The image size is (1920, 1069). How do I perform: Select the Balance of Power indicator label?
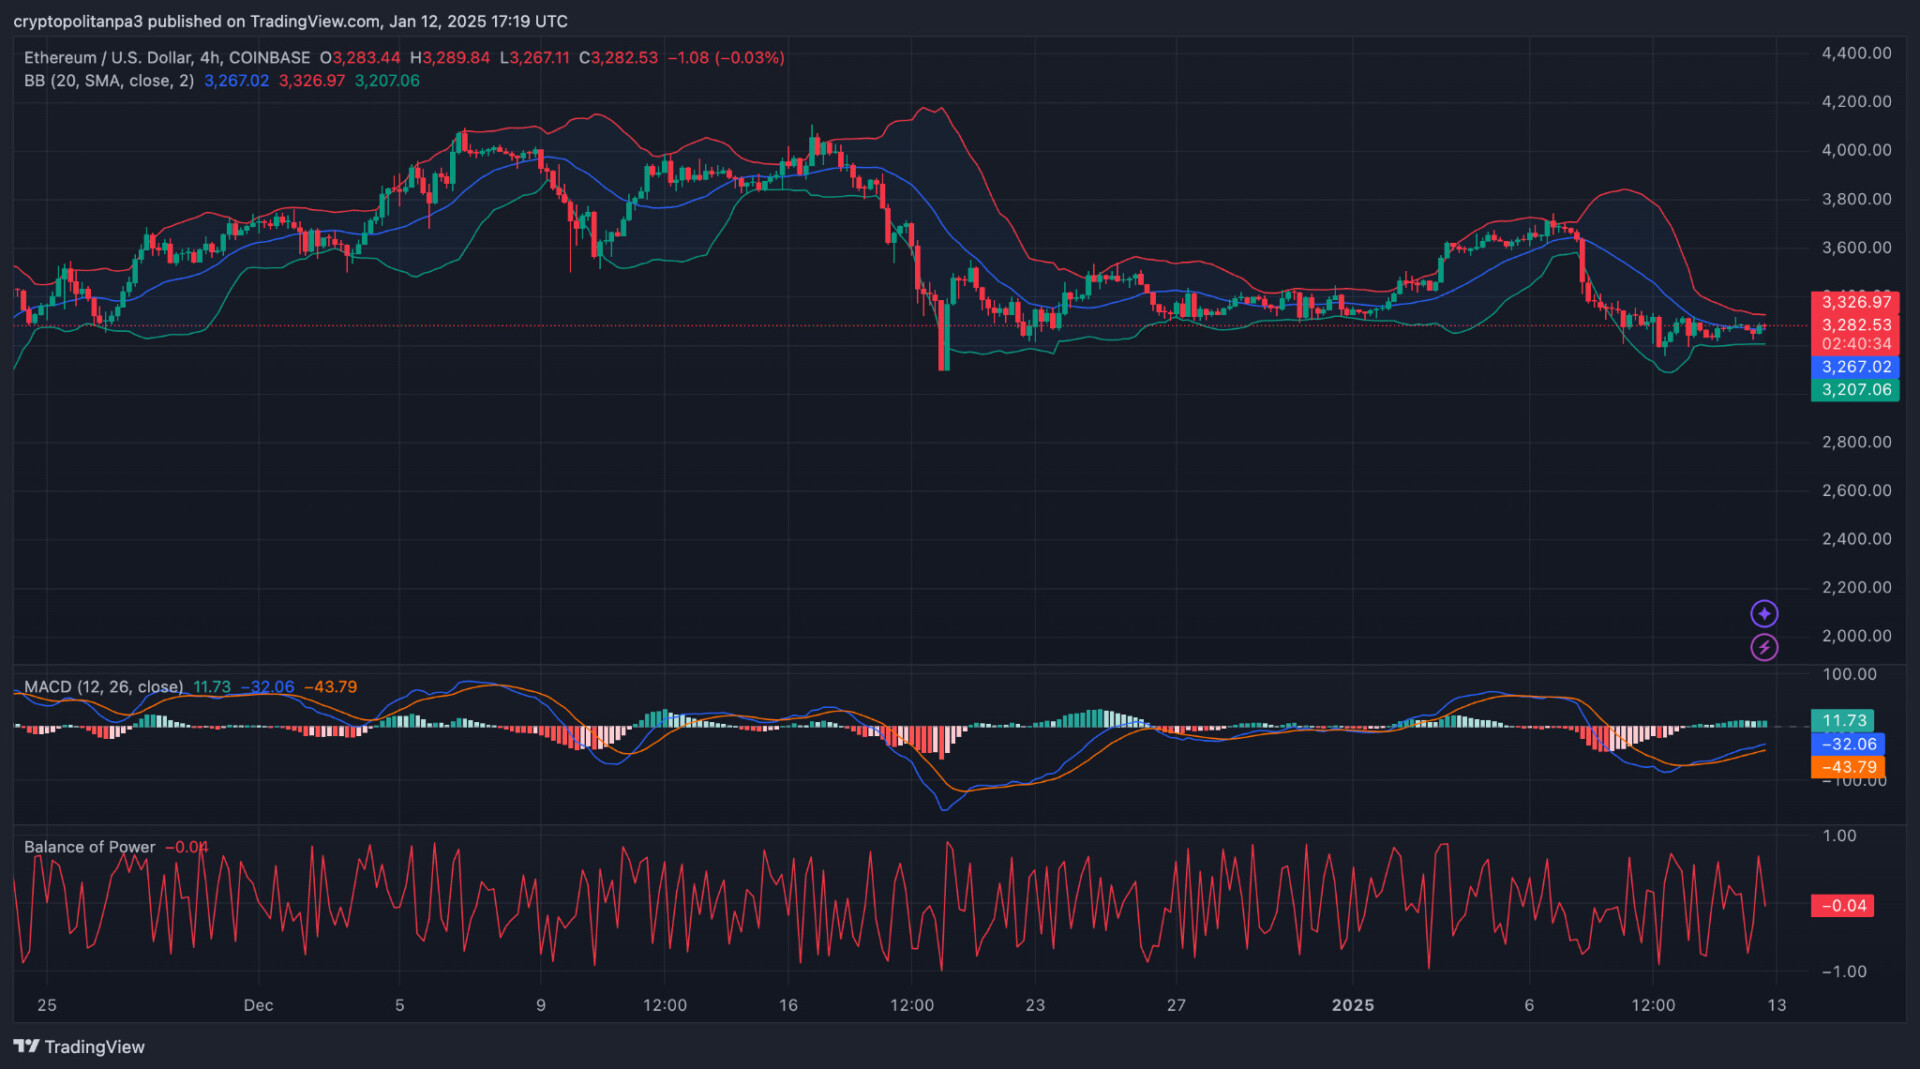coord(90,847)
